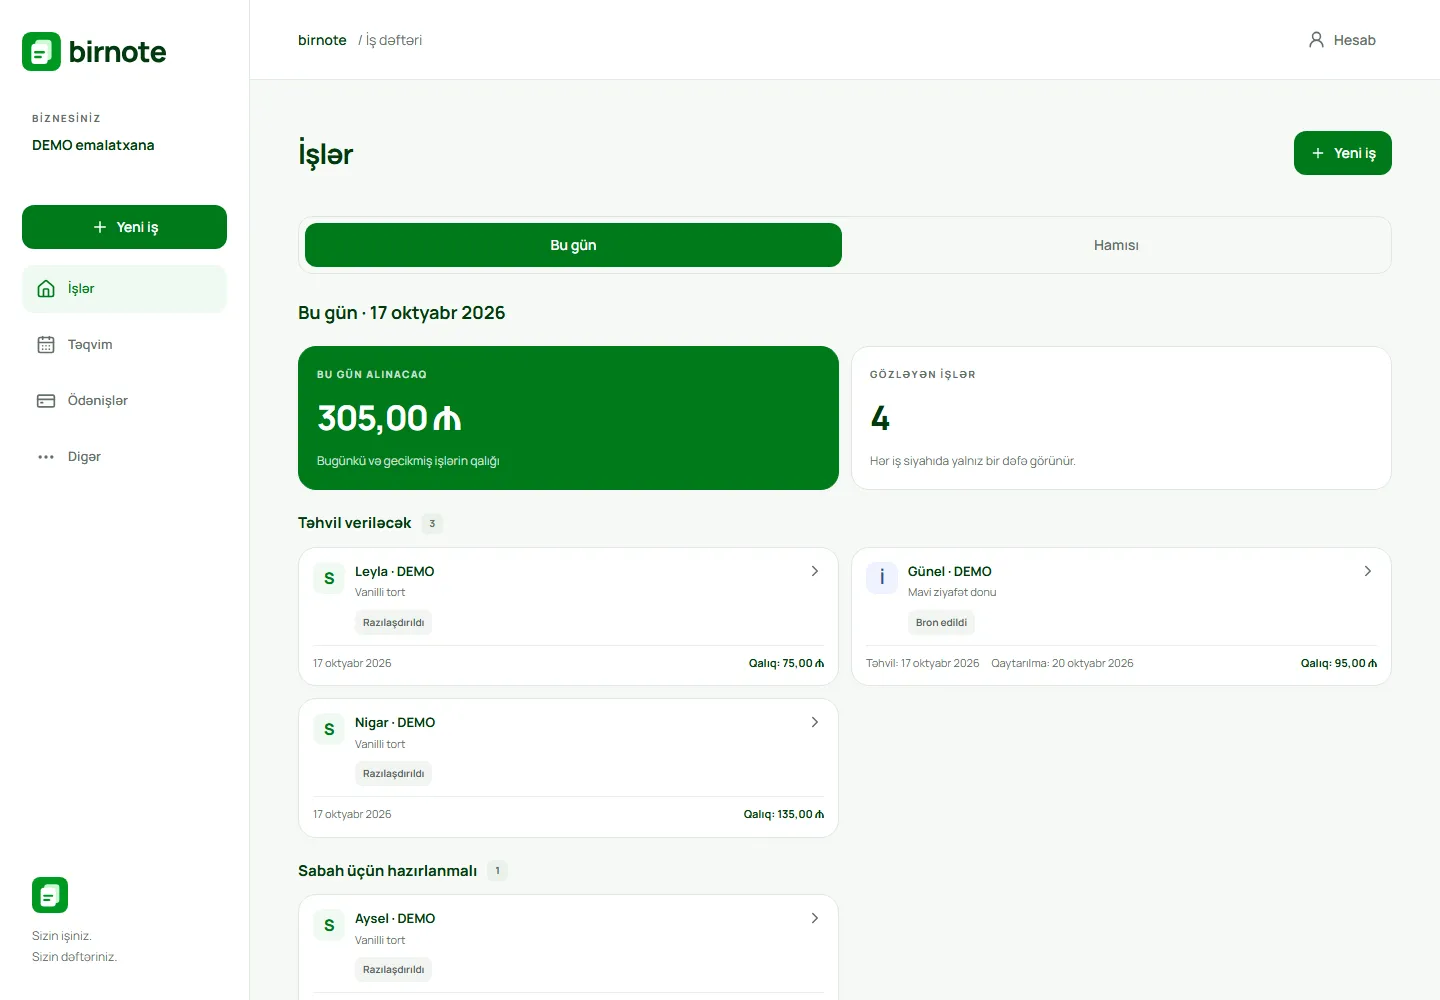Open the Bu gün alınacaq green card
1440x1000 pixels.
click(568, 418)
